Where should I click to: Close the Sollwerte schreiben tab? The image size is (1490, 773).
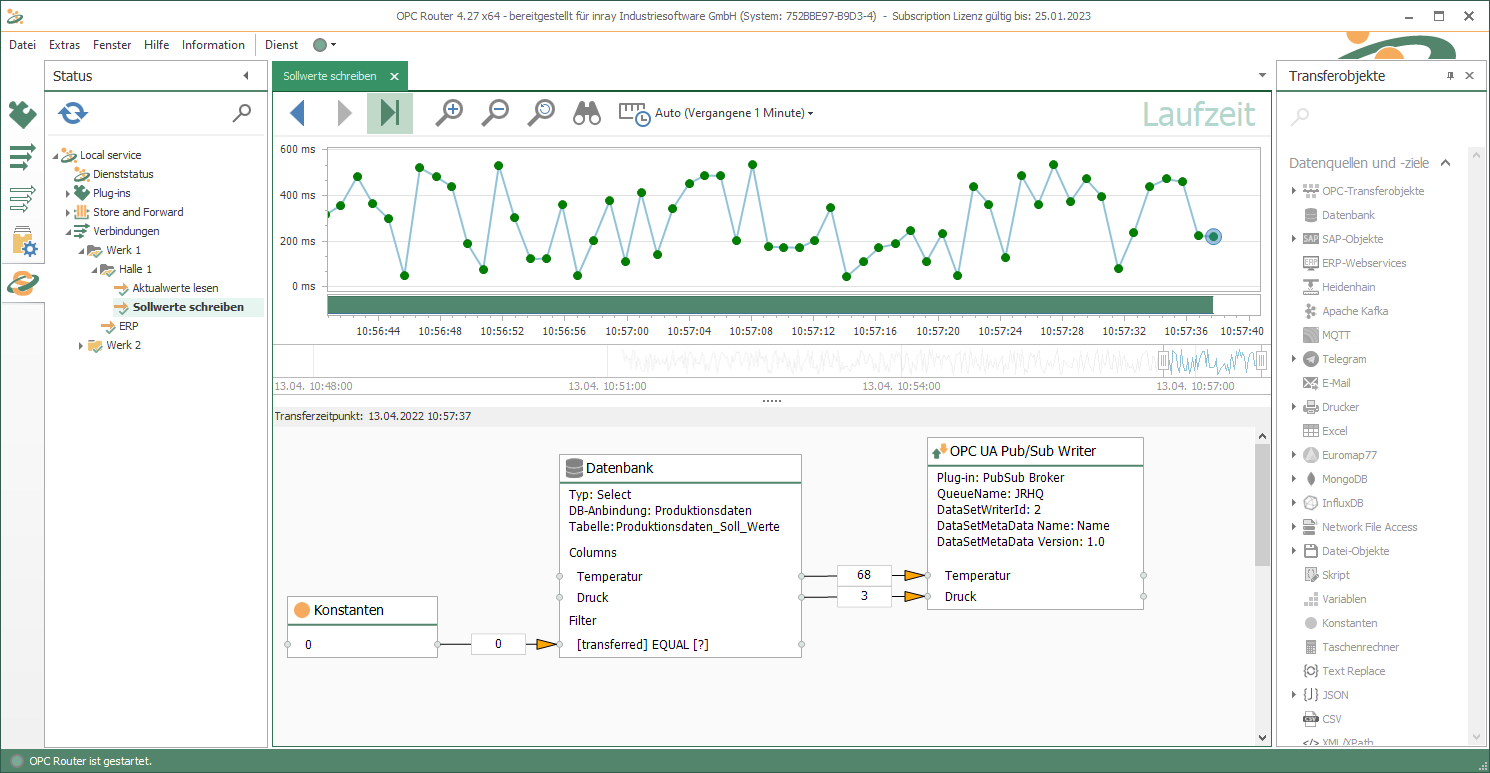pos(395,76)
